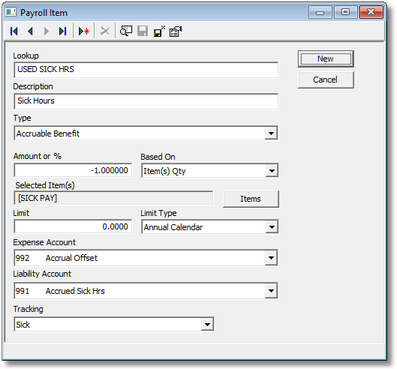Image resolution: width=397 pixels, height=369 pixels.
Task: Click the Lookup field with USED SICK HRS
Action: click(x=146, y=70)
